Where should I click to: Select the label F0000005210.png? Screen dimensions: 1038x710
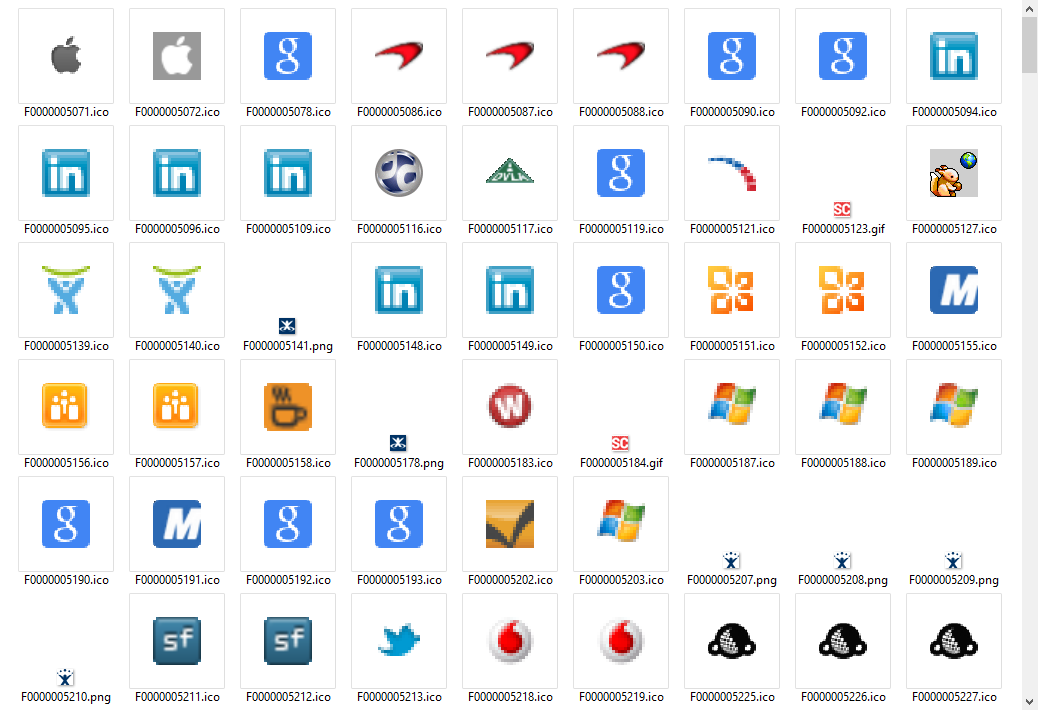tap(66, 697)
